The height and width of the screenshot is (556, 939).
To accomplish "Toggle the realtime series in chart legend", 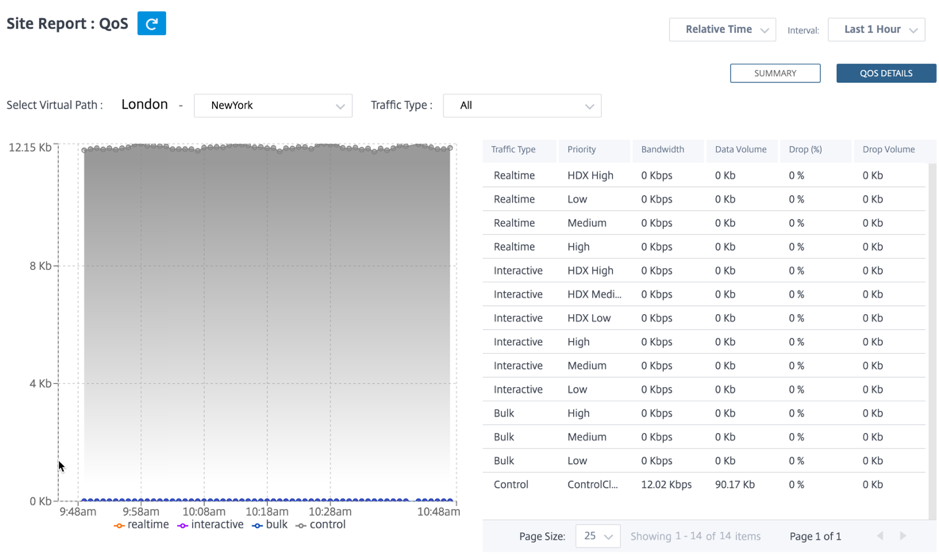I will pyautogui.click(x=141, y=525).
